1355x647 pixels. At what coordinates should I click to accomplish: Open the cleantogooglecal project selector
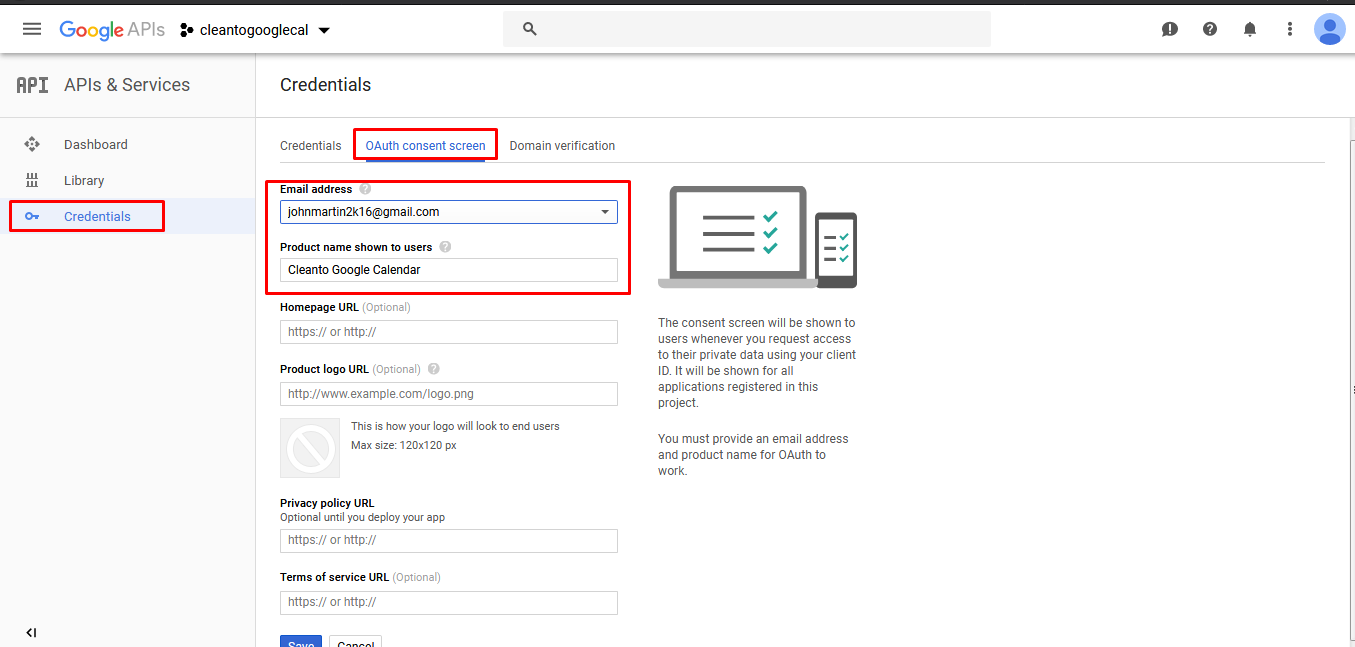[256, 30]
